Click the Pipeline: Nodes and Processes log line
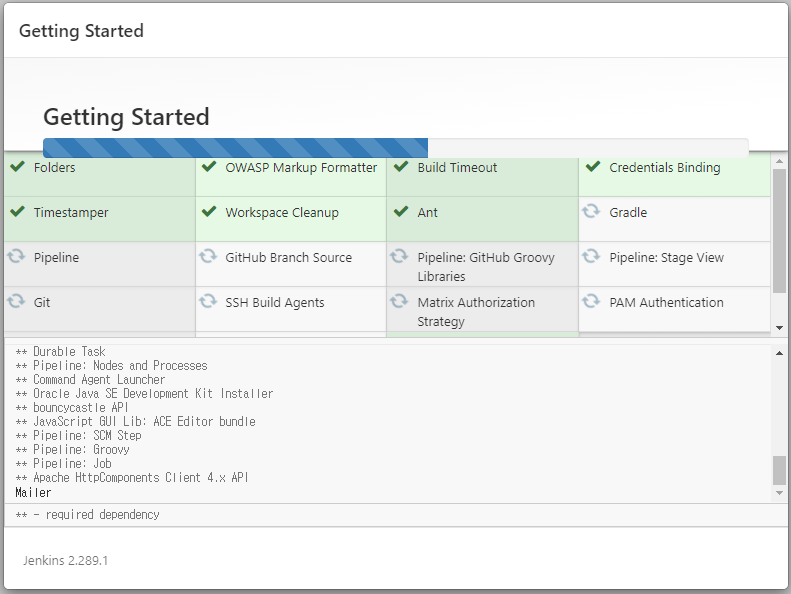 [x=111, y=365]
